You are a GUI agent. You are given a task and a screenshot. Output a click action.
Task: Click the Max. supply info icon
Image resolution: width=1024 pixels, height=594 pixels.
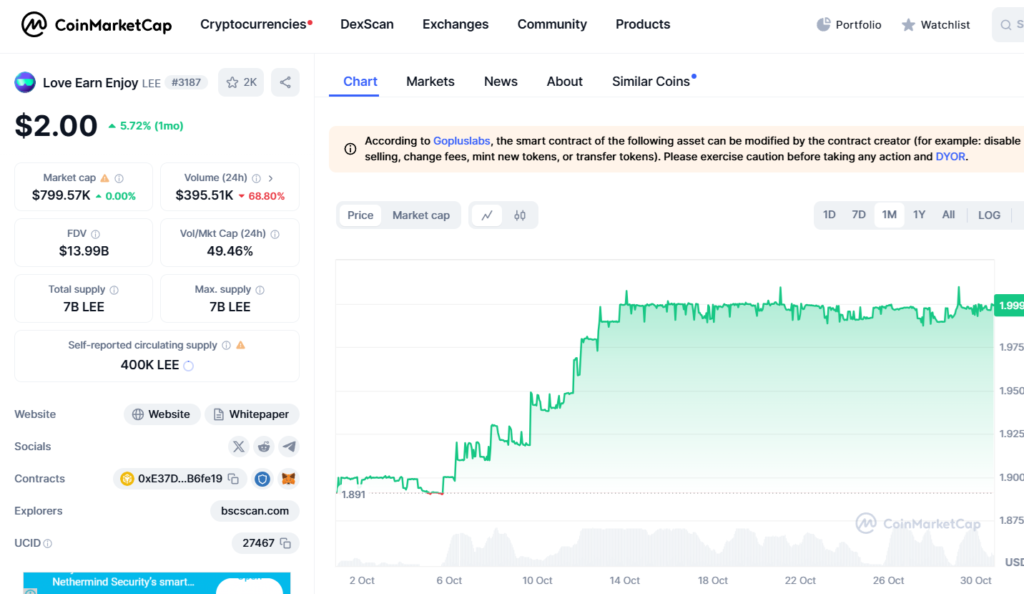(260, 290)
